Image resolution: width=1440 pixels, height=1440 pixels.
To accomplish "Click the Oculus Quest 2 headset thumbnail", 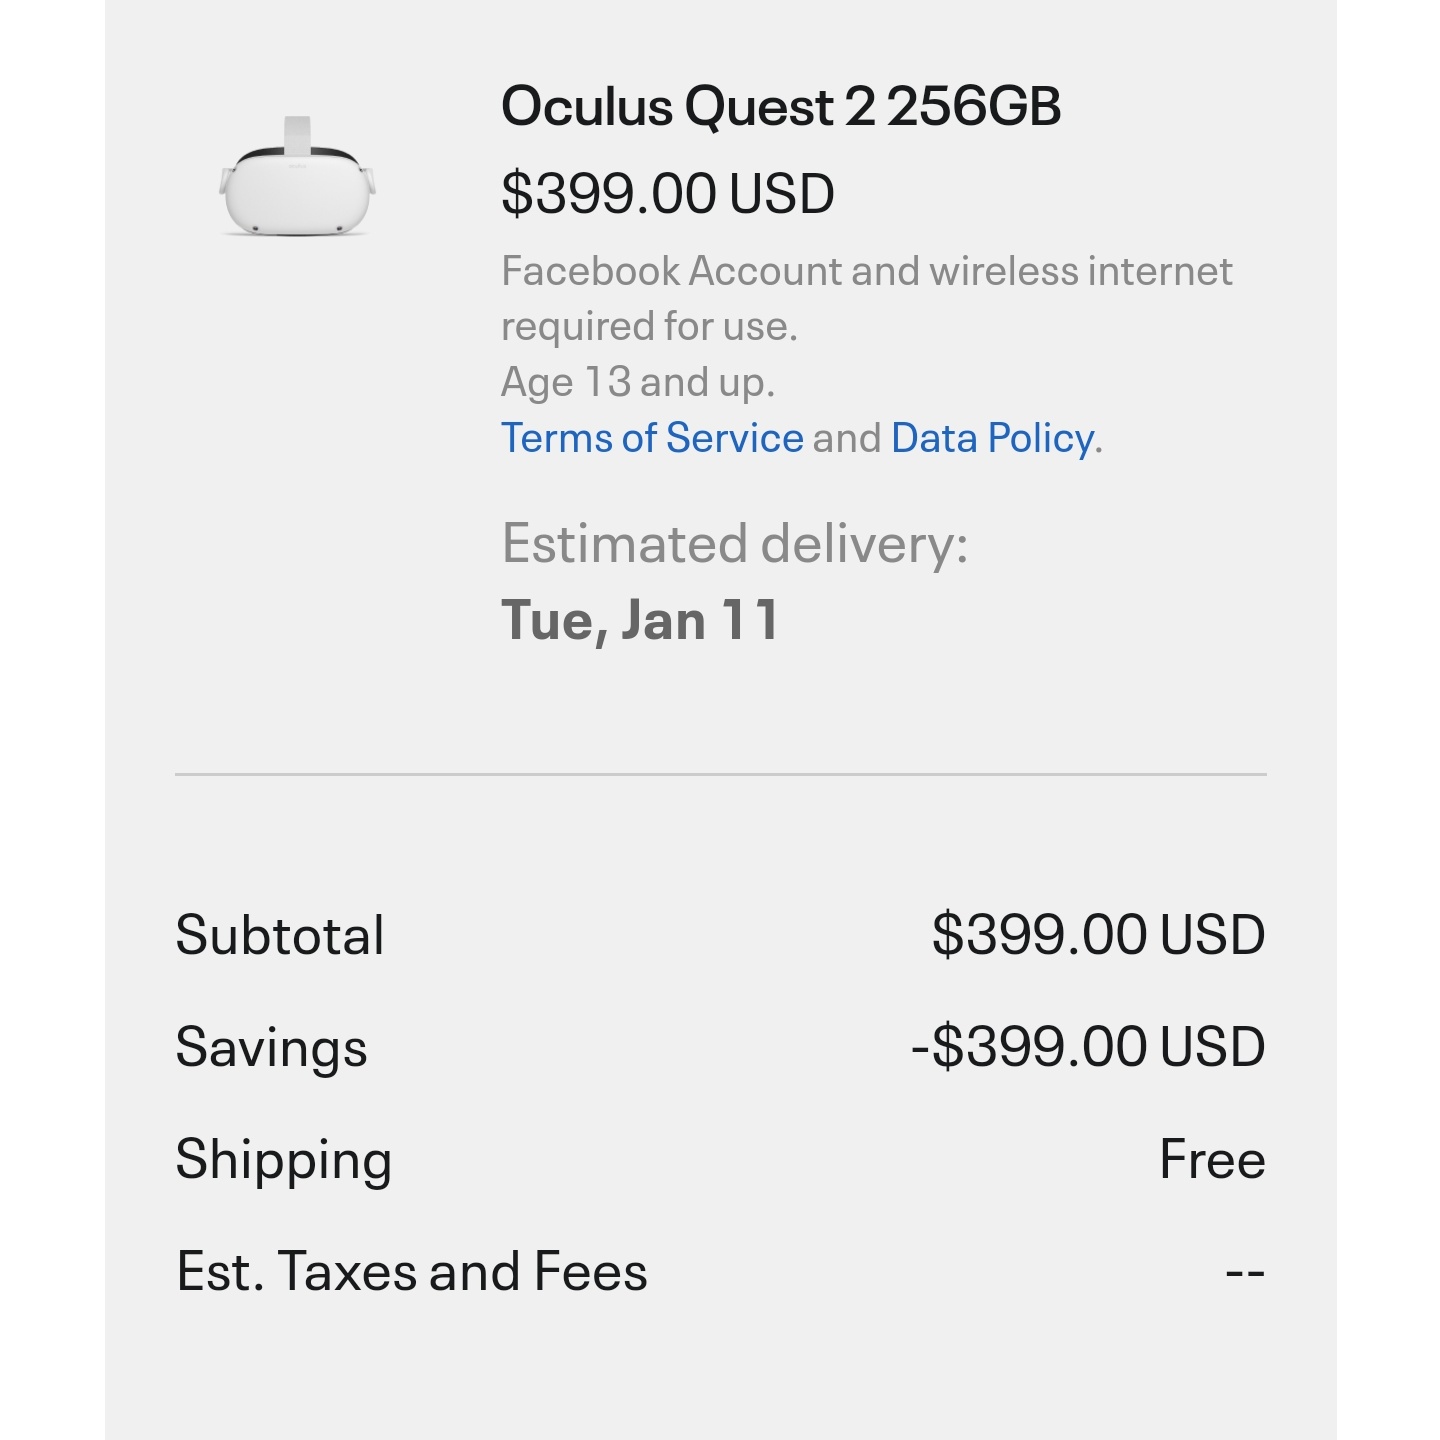I will [297, 177].
